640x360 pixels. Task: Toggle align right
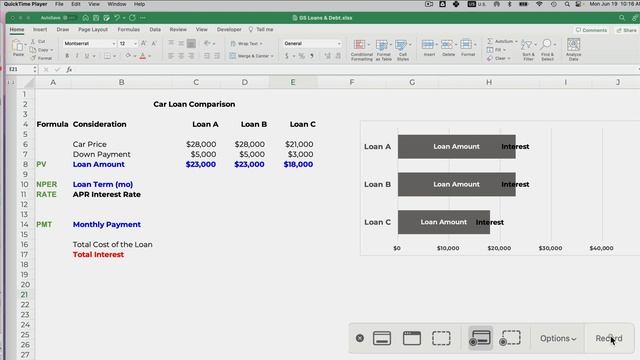click(191, 56)
